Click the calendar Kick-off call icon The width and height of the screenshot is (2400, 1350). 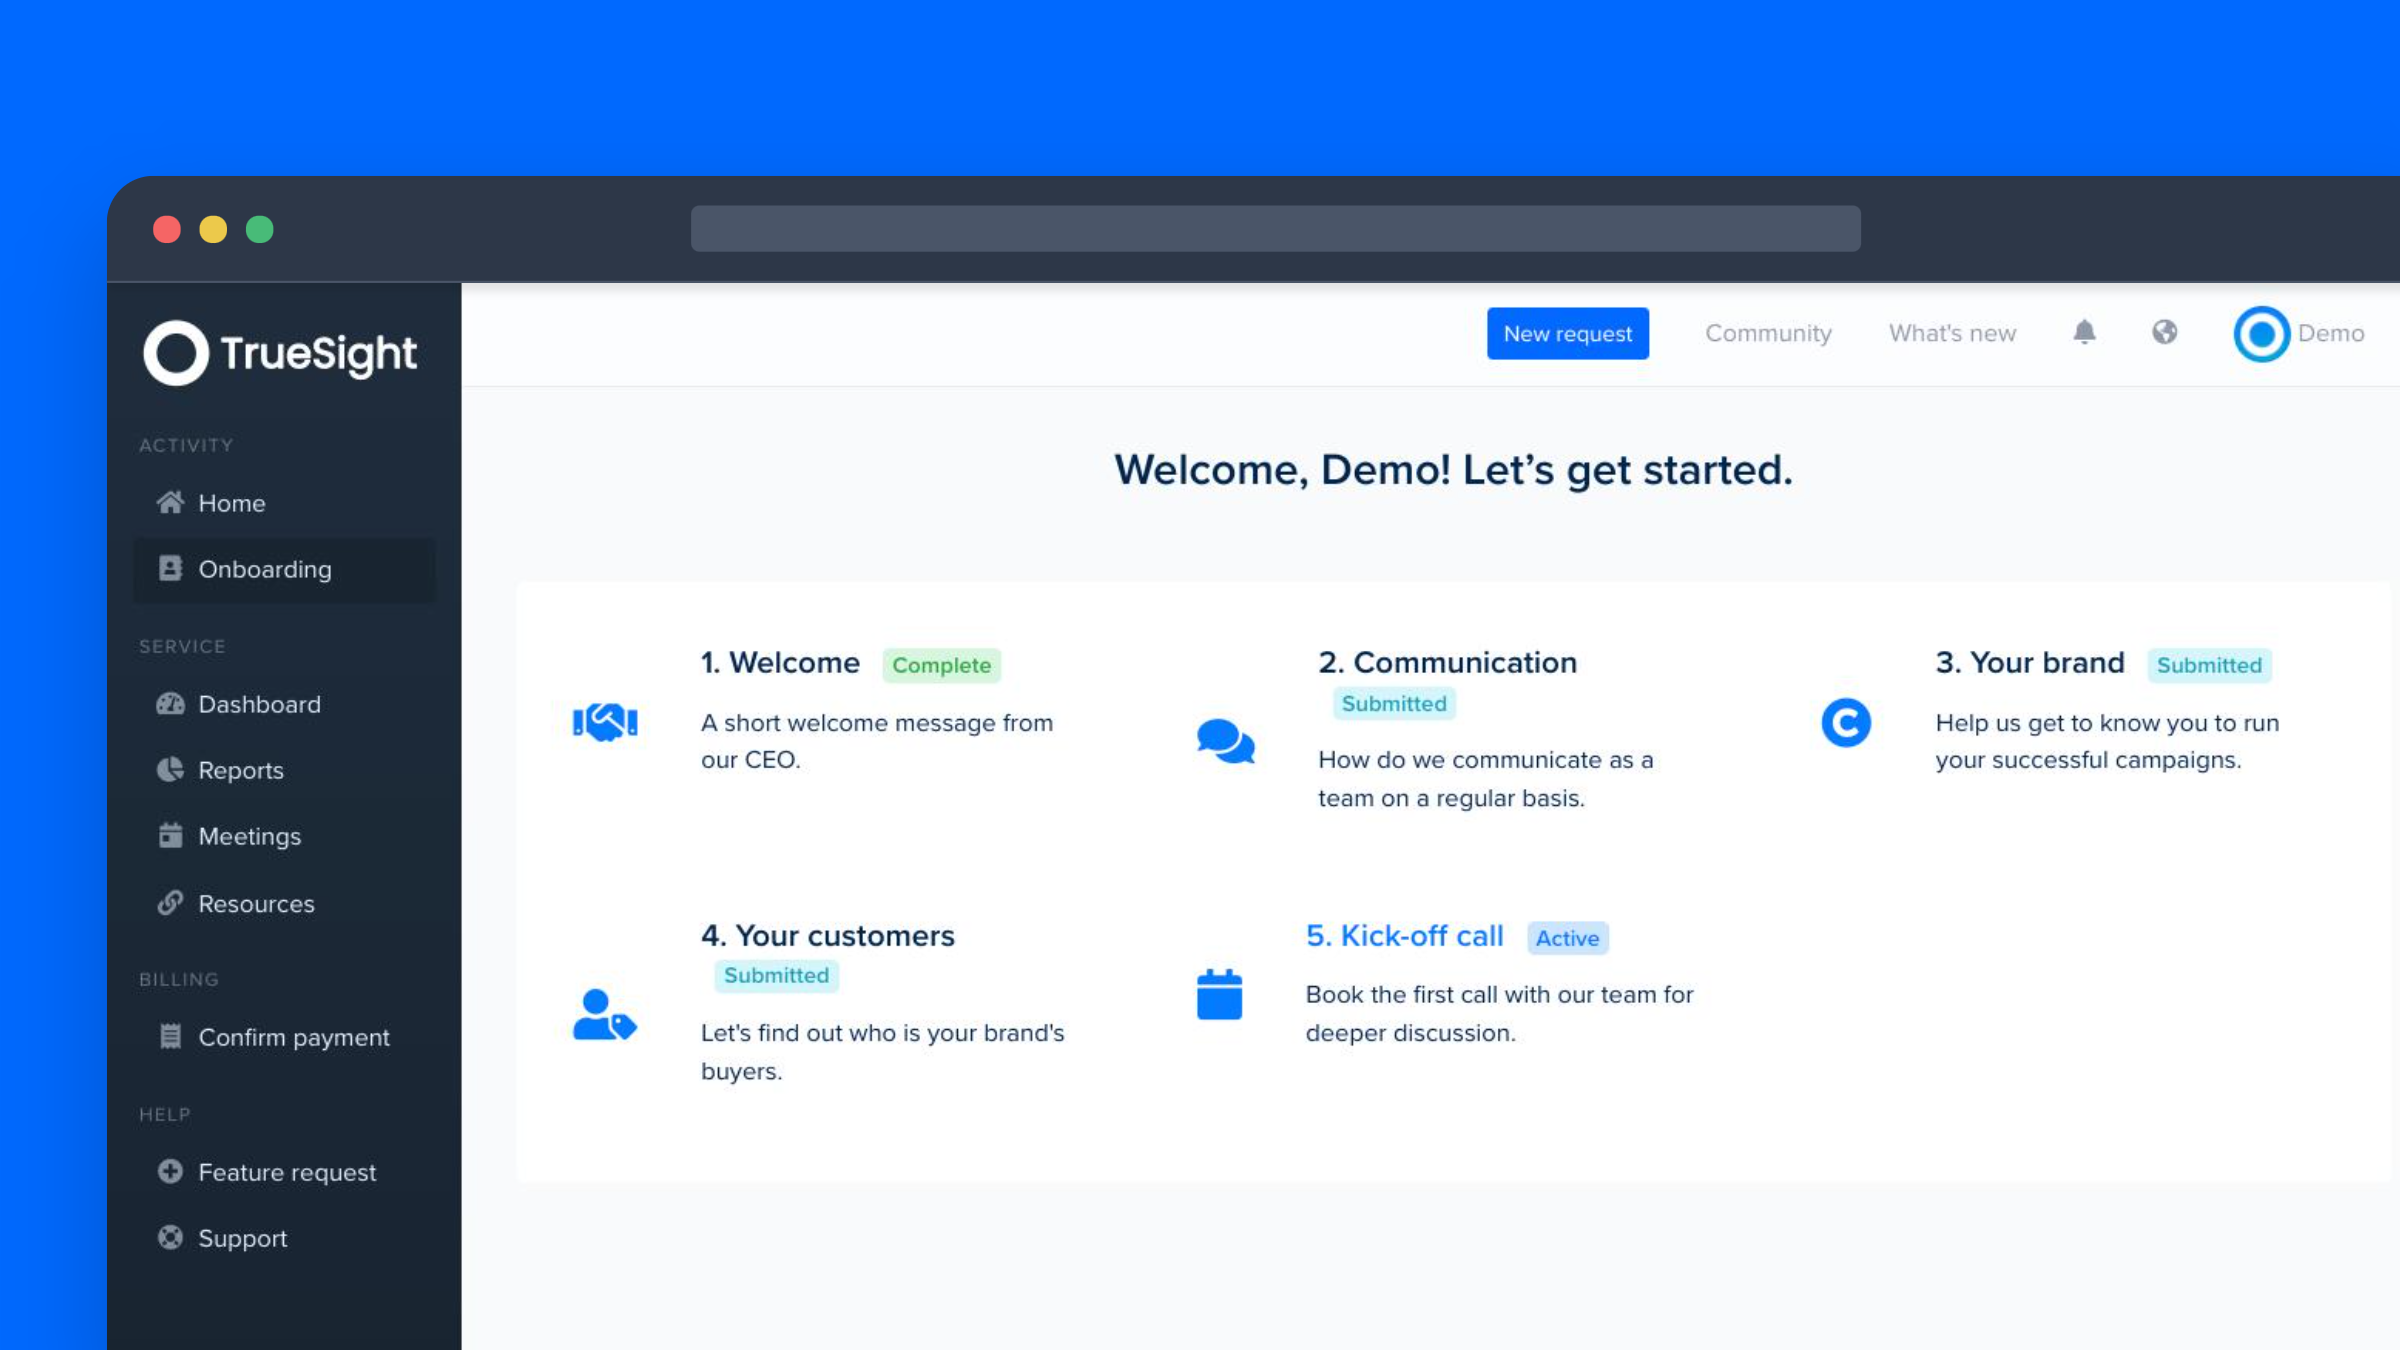point(1219,994)
